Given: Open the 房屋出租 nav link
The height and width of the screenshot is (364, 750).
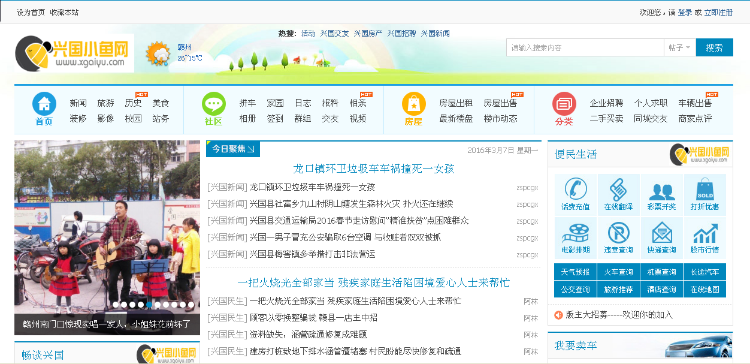Looking at the screenshot, I should pyautogui.click(x=456, y=103).
